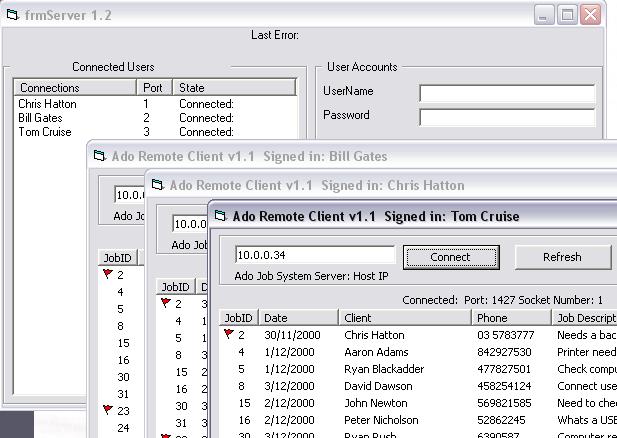This screenshot has height=438, width=617.
Task: Click the frmServer title bar icon
Action: [14, 14]
